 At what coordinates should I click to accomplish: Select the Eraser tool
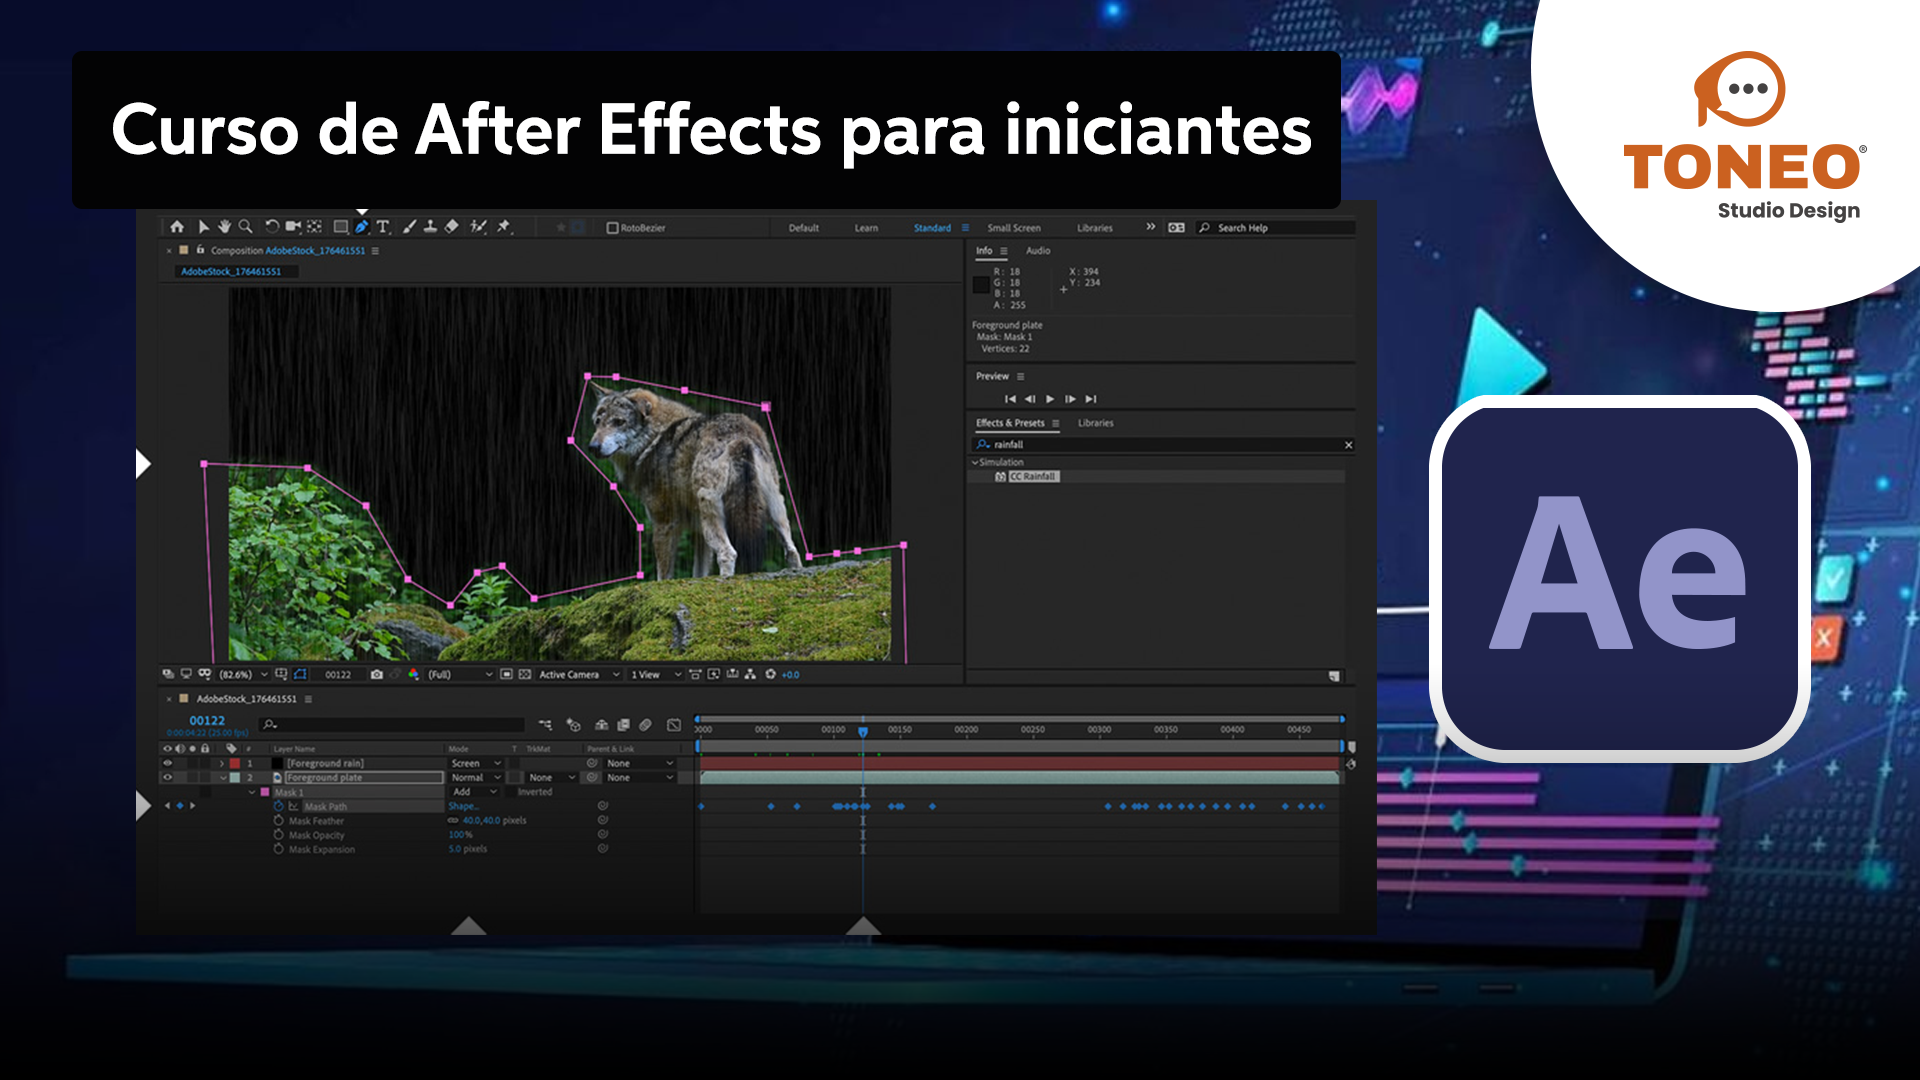tap(451, 227)
